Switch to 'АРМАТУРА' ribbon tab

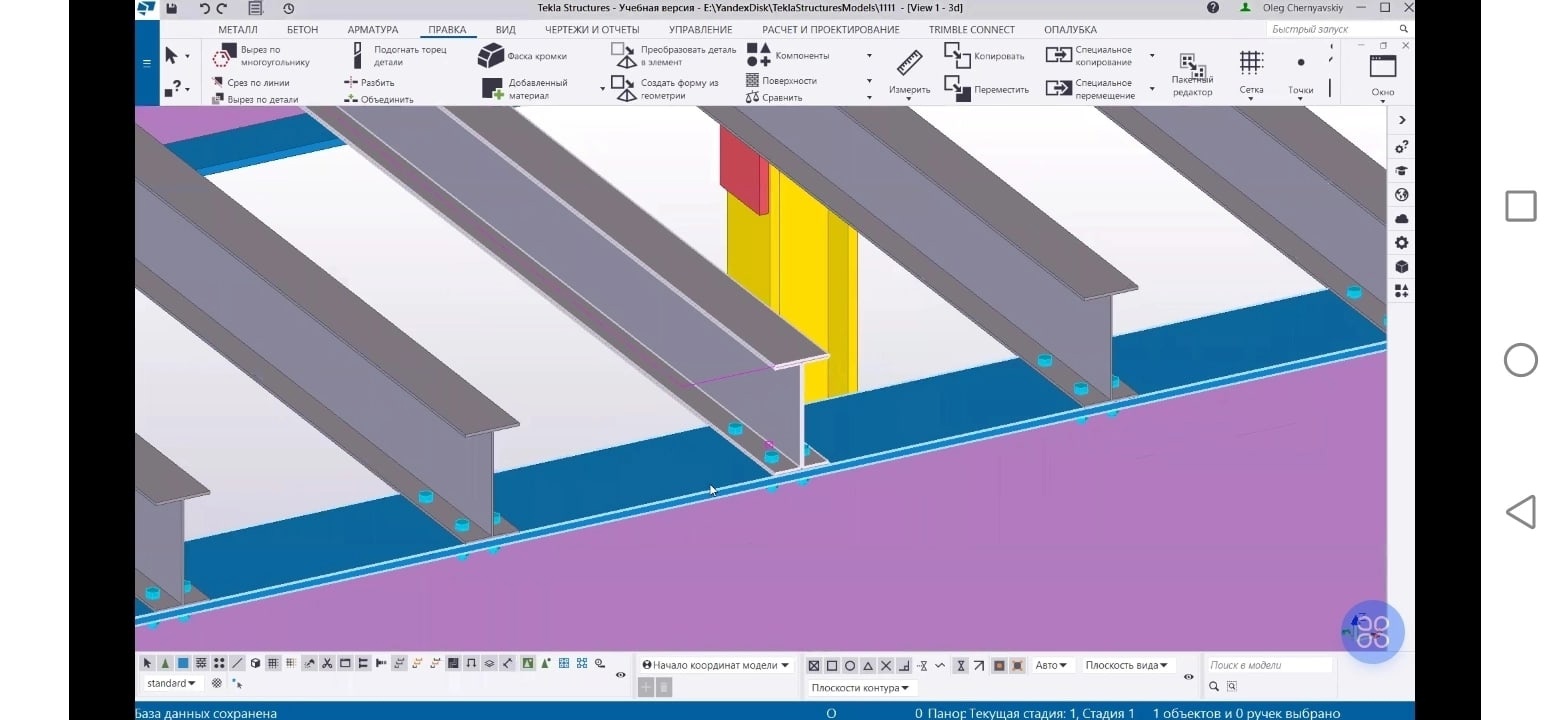click(372, 30)
